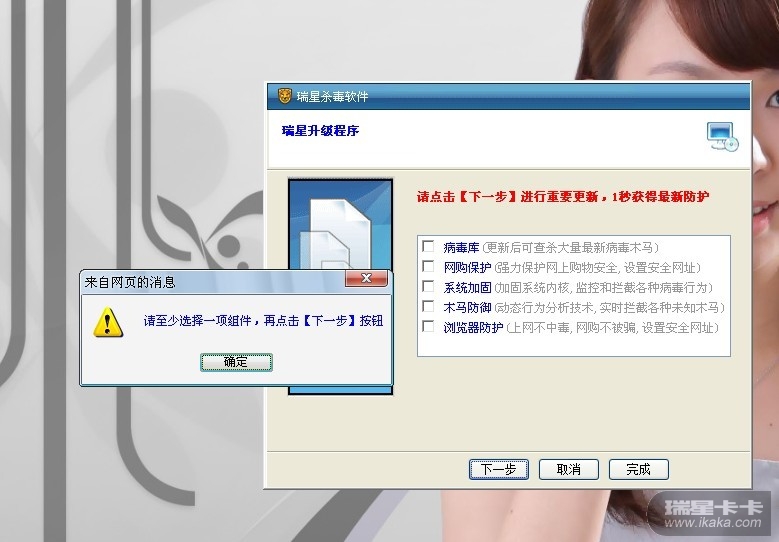Check the 系统加固 option
This screenshot has height=542, width=779.
[x=428, y=287]
